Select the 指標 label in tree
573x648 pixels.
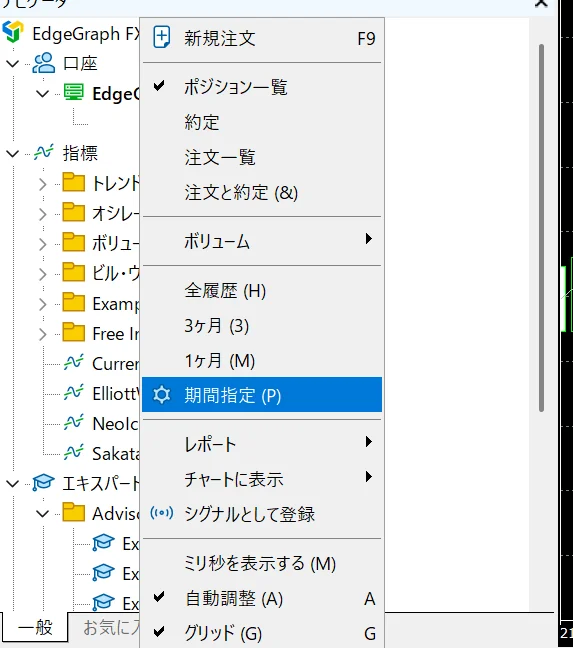coord(80,154)
